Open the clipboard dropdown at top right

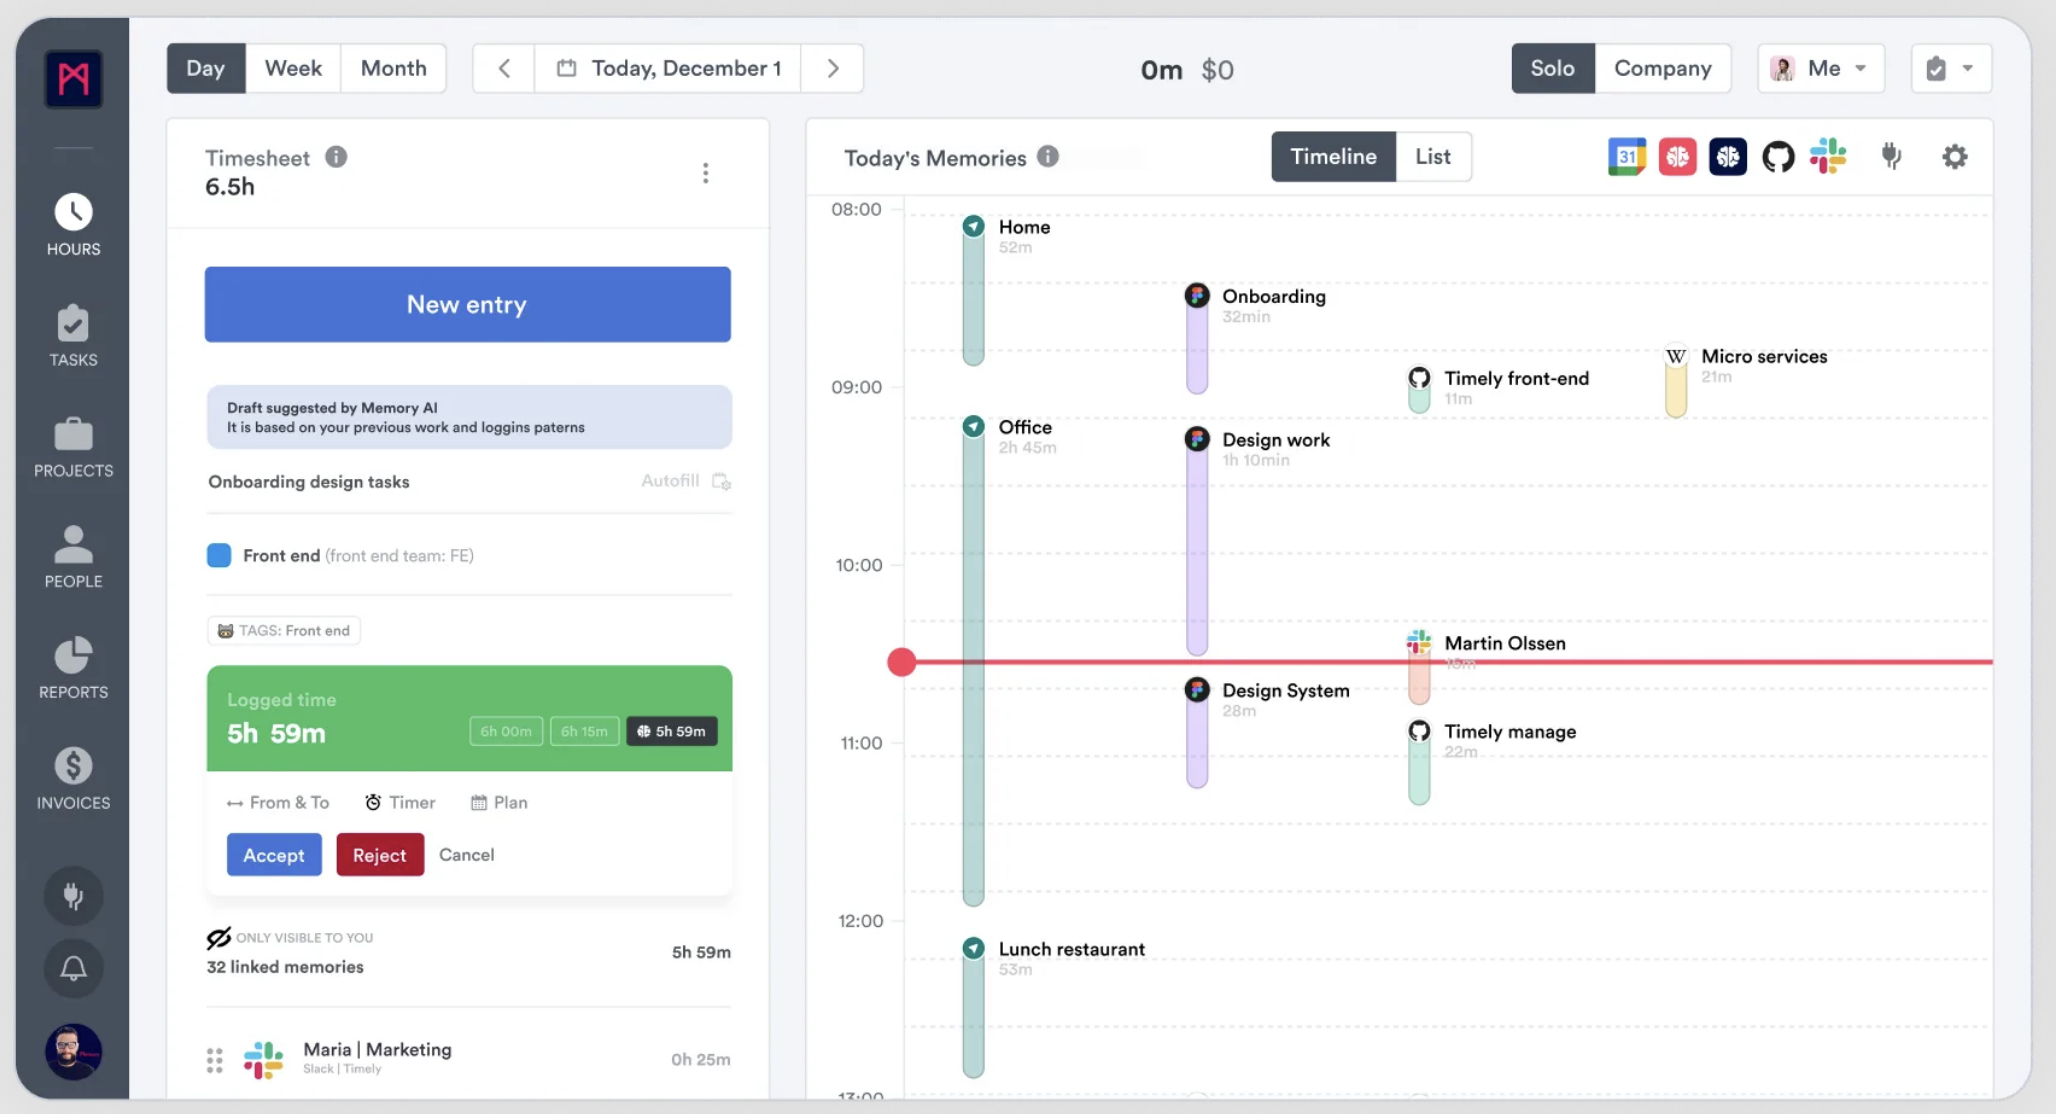(x=1950, y=68)
